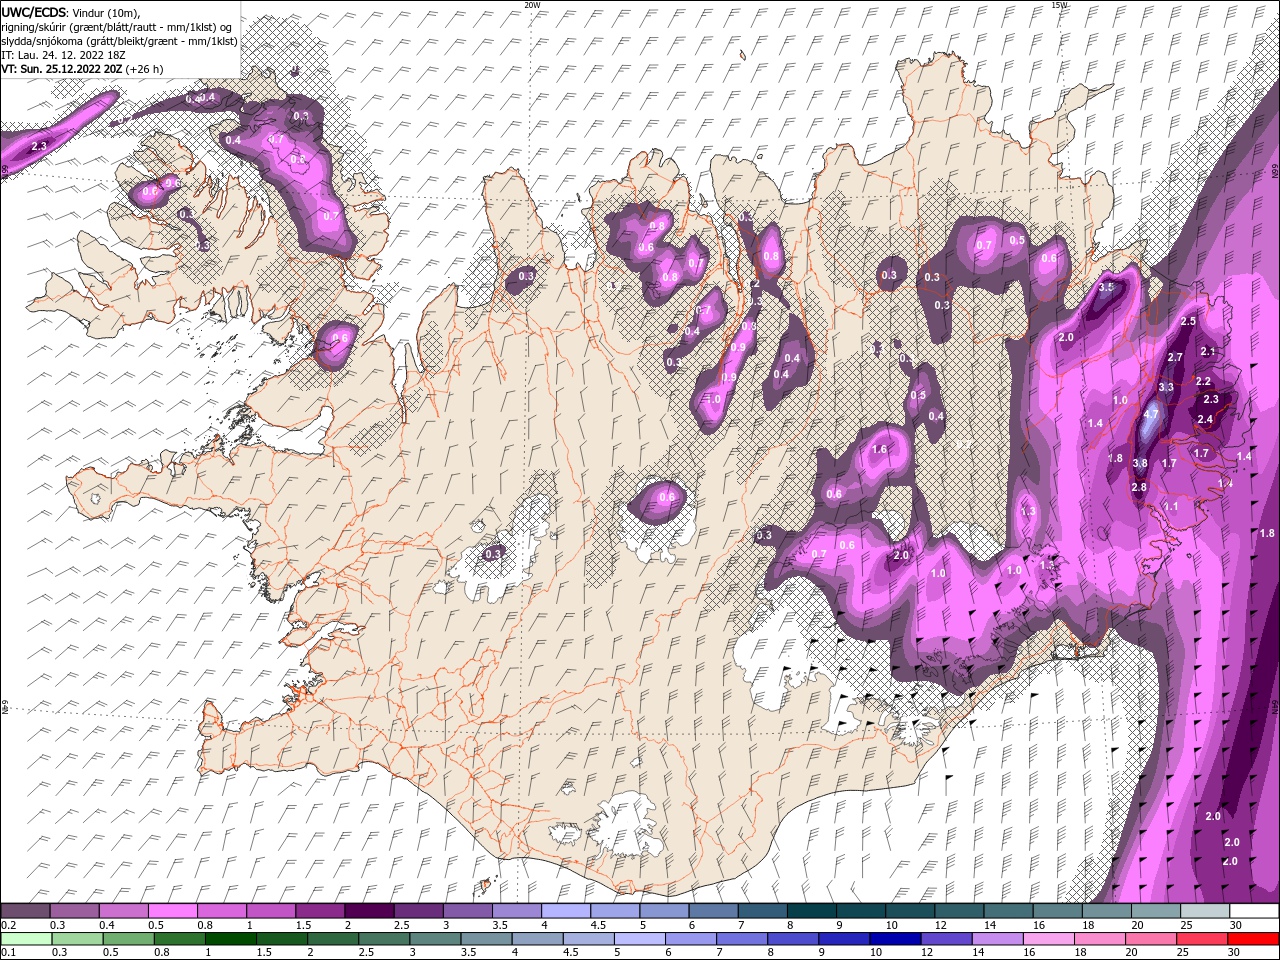The image size is (1280, 960).
Task: Pick the bottom-row navy blue swatch between 10 and 12
Action: pyautogui.click(x=894, y=939)
